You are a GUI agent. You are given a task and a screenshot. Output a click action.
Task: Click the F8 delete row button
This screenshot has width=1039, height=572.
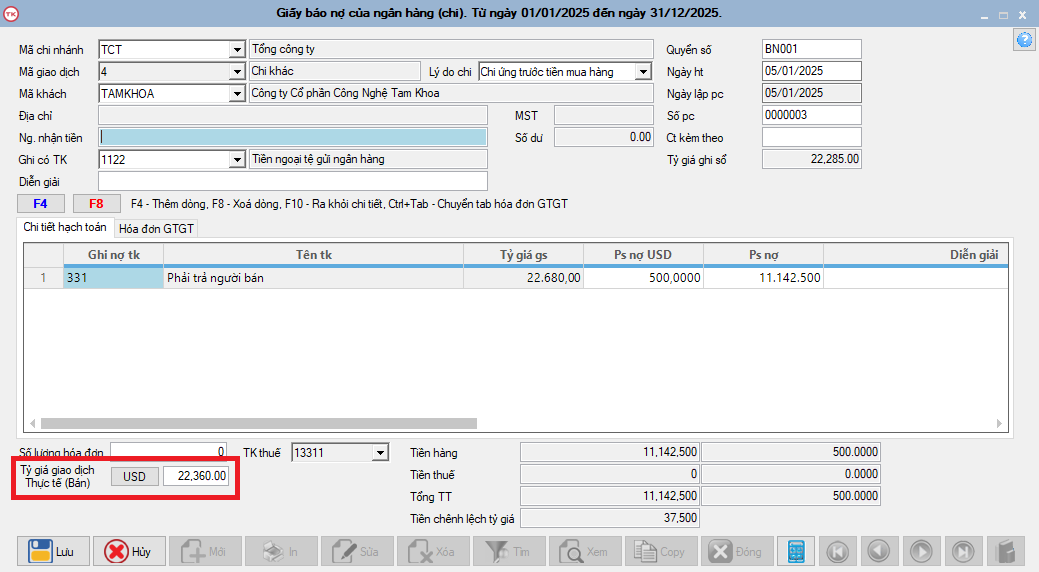pyautogui.click(x=96, y=204)
